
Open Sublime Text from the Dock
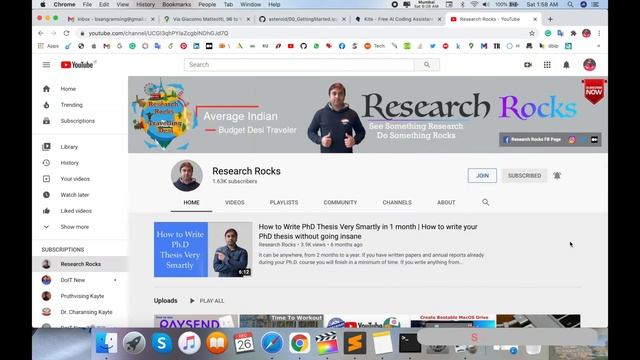click(x=355, y=342)
